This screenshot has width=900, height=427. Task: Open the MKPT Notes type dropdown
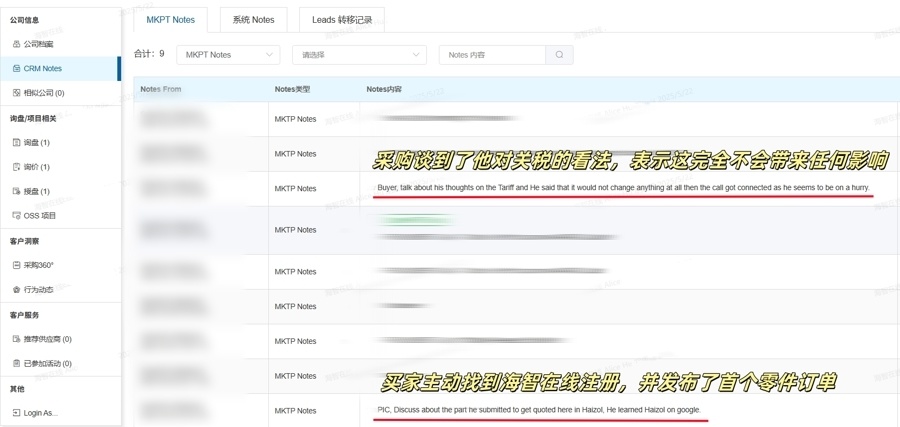click(x=228, y=55)
